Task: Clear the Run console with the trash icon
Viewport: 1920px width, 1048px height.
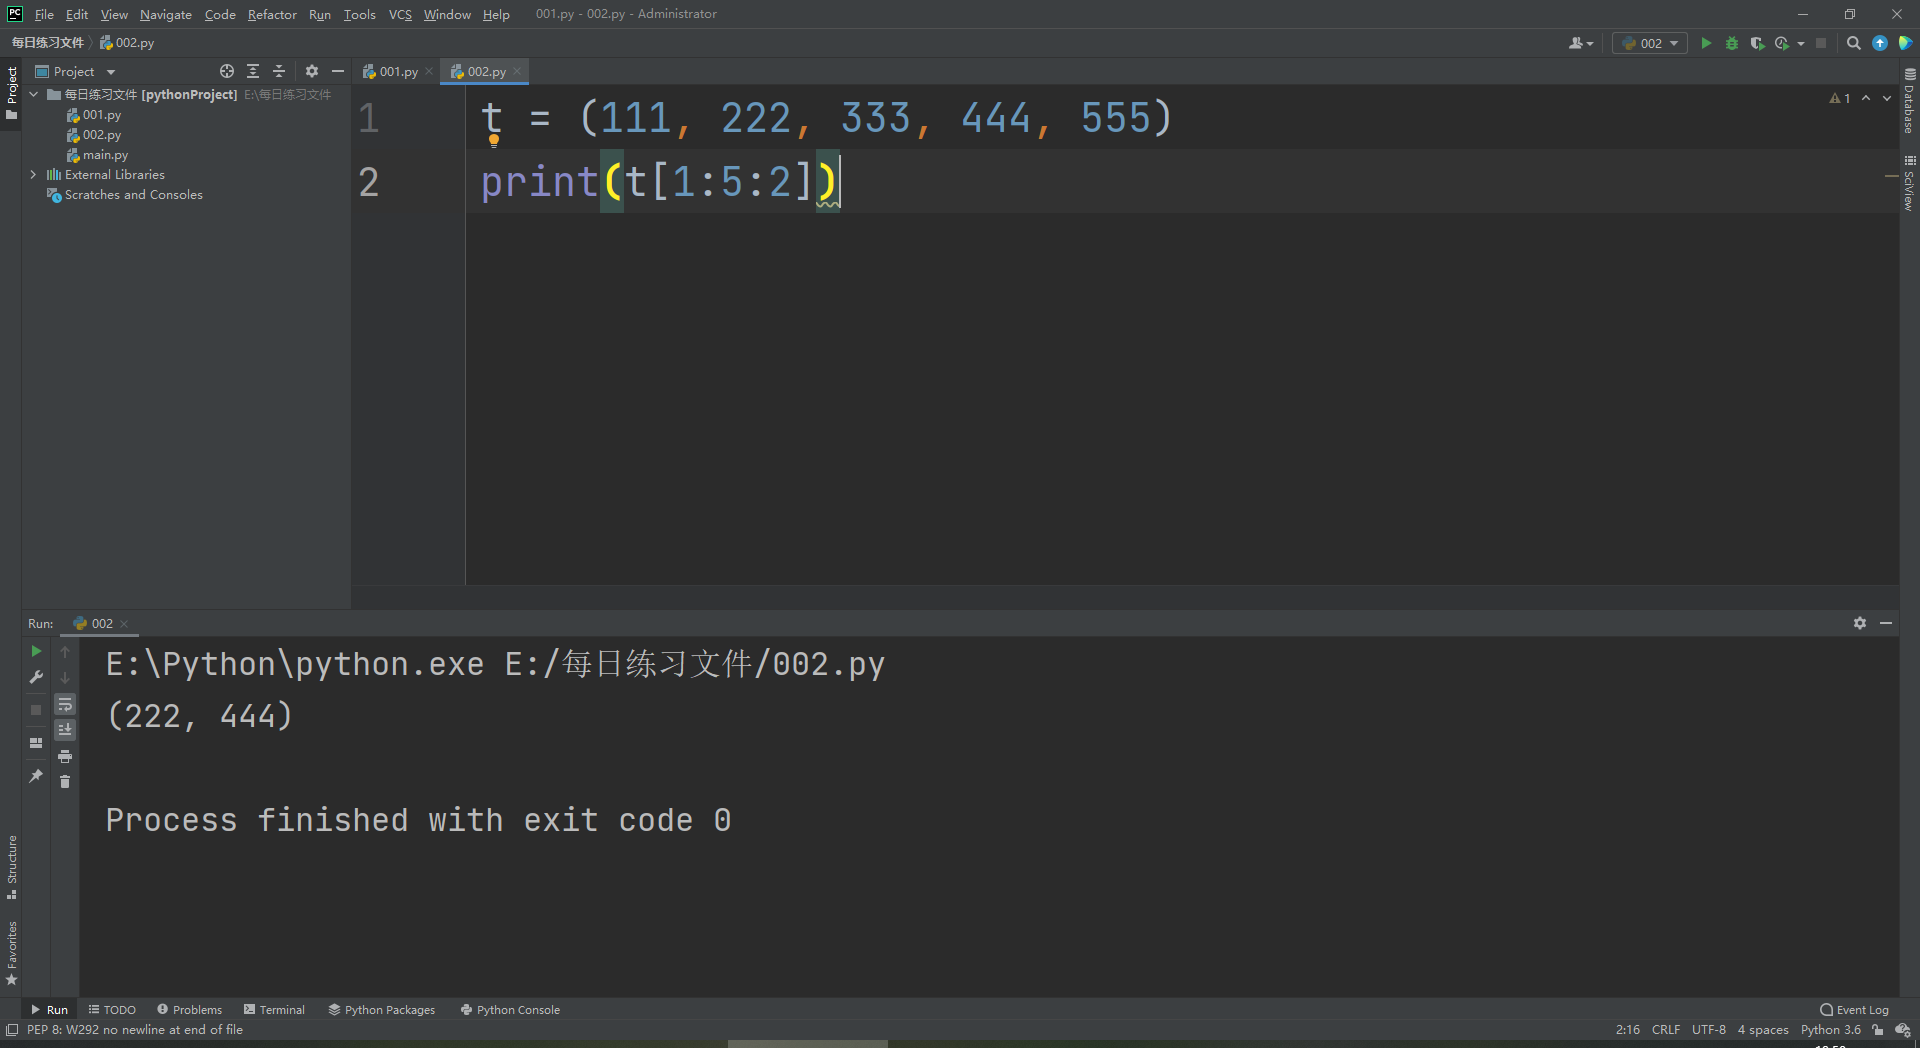Action: point(65,781)
